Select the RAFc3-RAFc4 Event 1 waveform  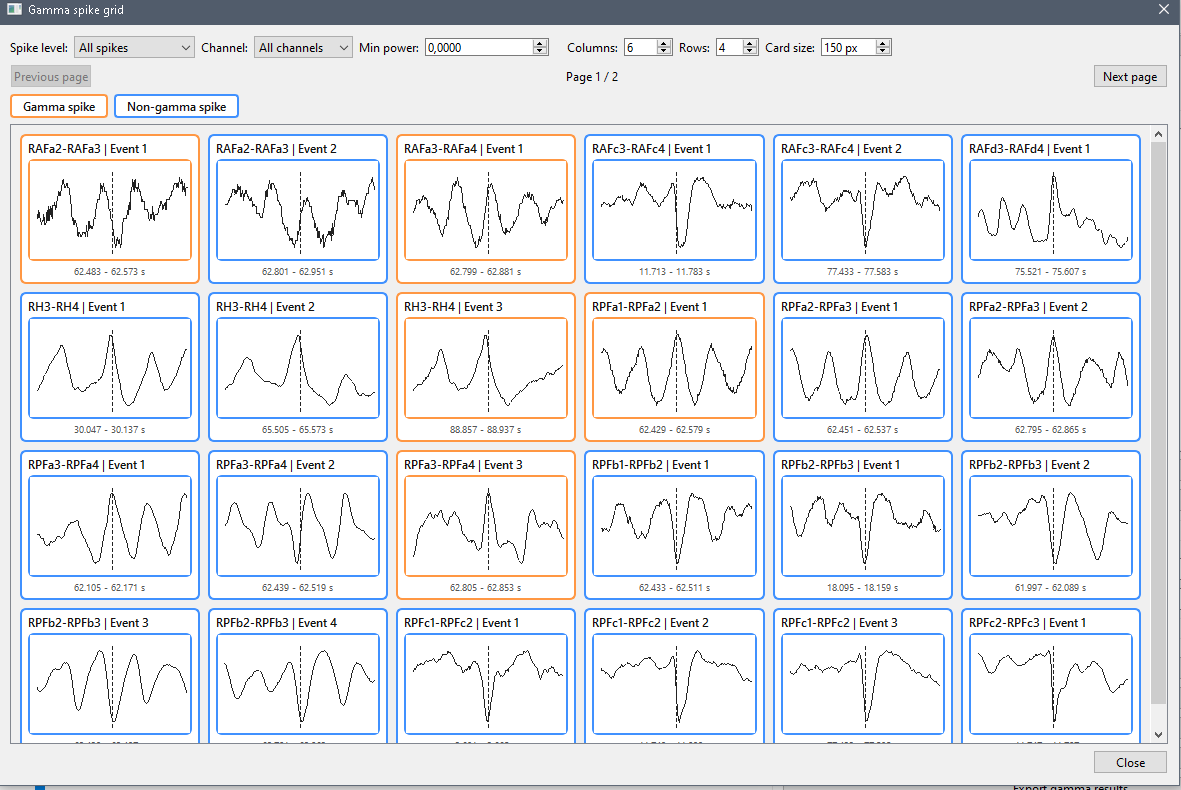click(x=674, y=209)
